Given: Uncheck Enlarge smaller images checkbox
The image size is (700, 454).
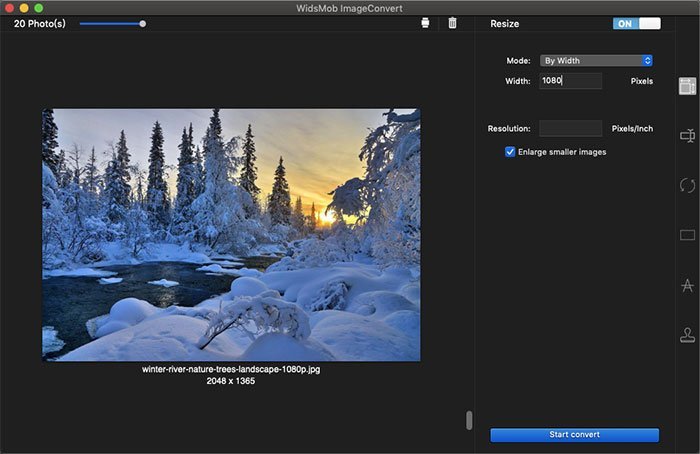Looking at the screenshot, I should 510,152.
